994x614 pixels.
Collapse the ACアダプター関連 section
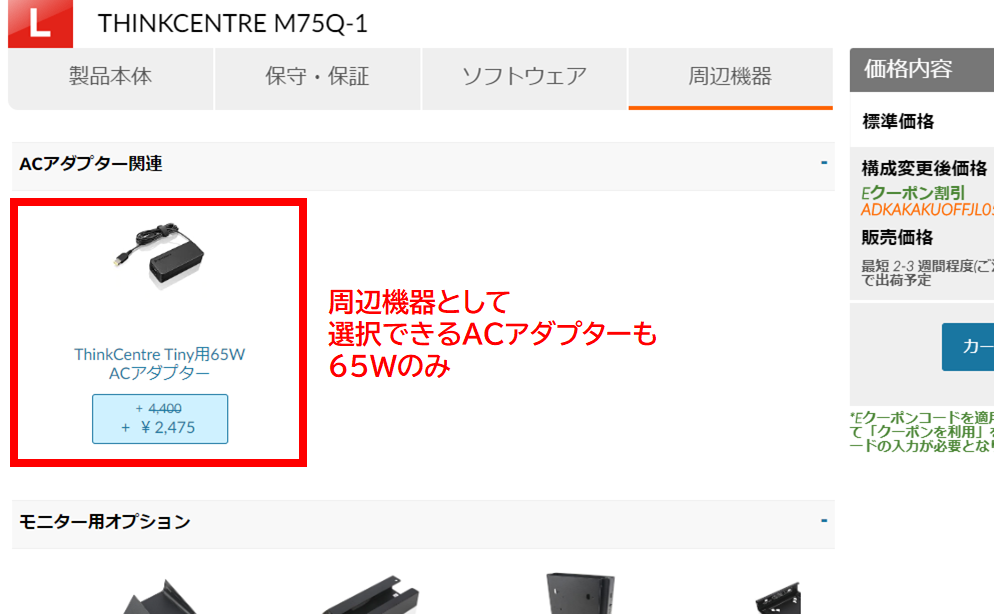[x=823, y=163]
